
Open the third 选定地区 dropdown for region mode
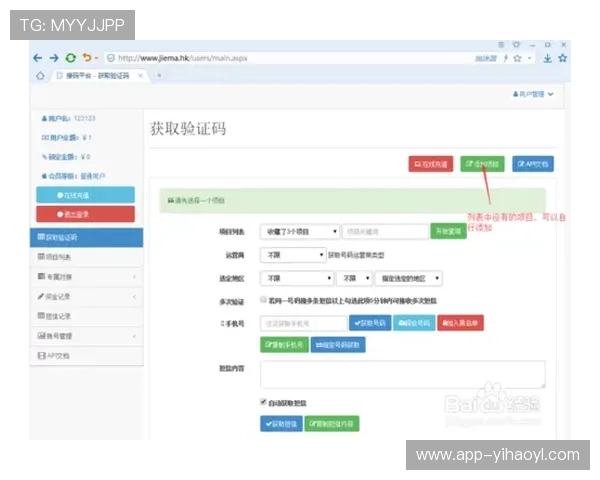pos(409,278)
